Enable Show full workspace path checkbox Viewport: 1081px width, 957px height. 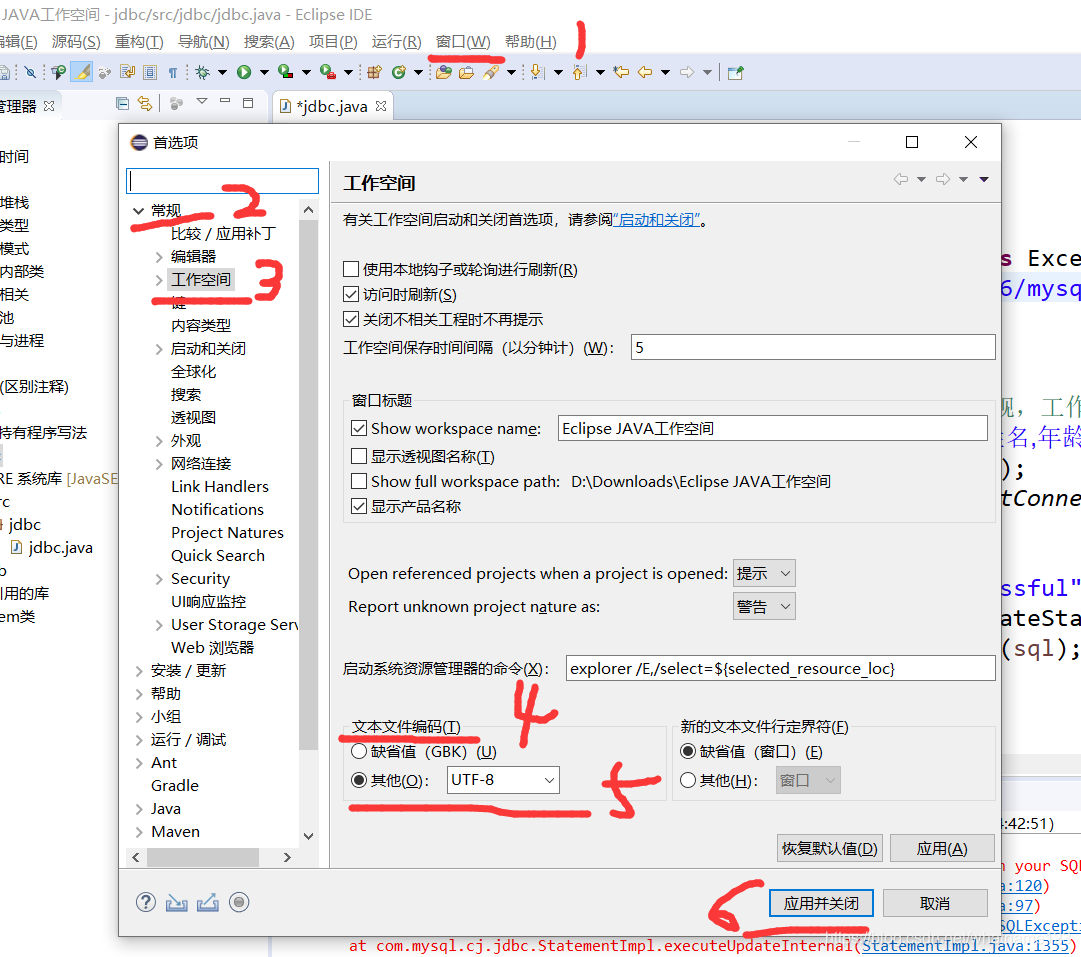(358, 481)
